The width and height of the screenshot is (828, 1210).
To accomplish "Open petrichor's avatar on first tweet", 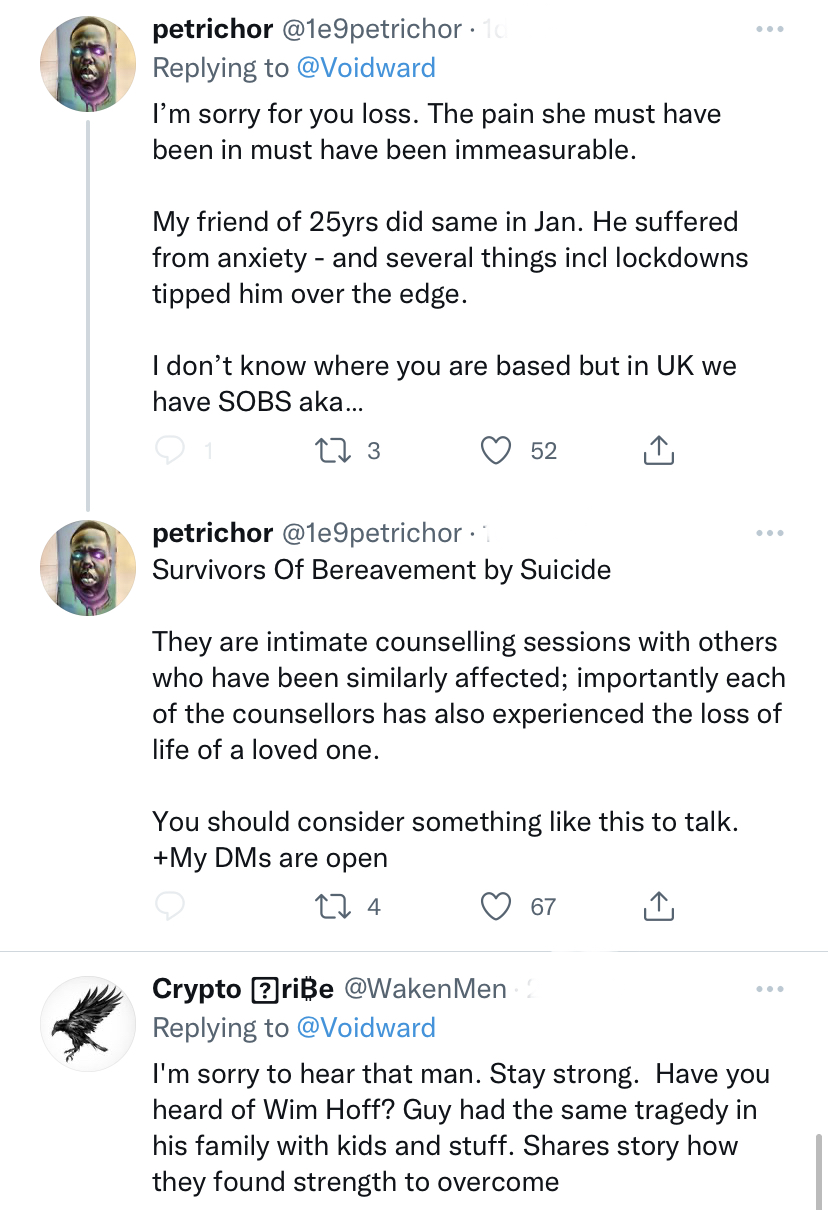I will (87, 63).
